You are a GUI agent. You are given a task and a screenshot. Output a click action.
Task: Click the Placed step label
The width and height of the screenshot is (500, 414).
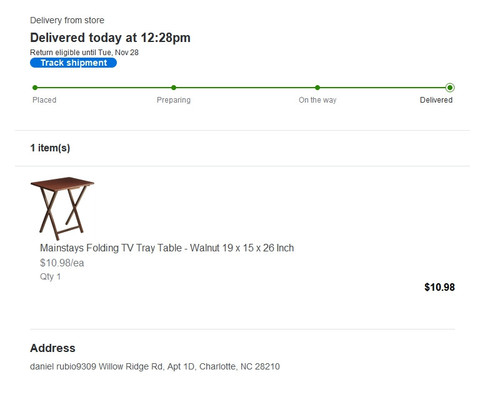(x=44, y=100)
